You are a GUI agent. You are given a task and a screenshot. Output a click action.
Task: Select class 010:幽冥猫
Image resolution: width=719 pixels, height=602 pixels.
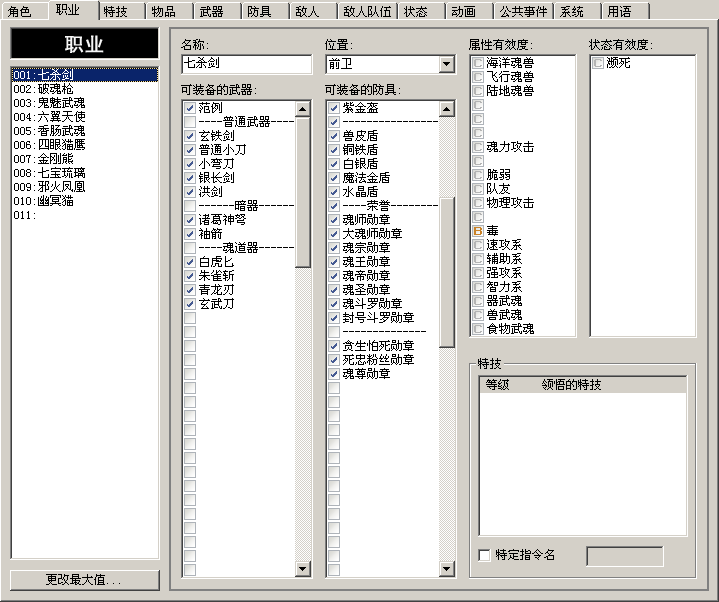[85, 201]
